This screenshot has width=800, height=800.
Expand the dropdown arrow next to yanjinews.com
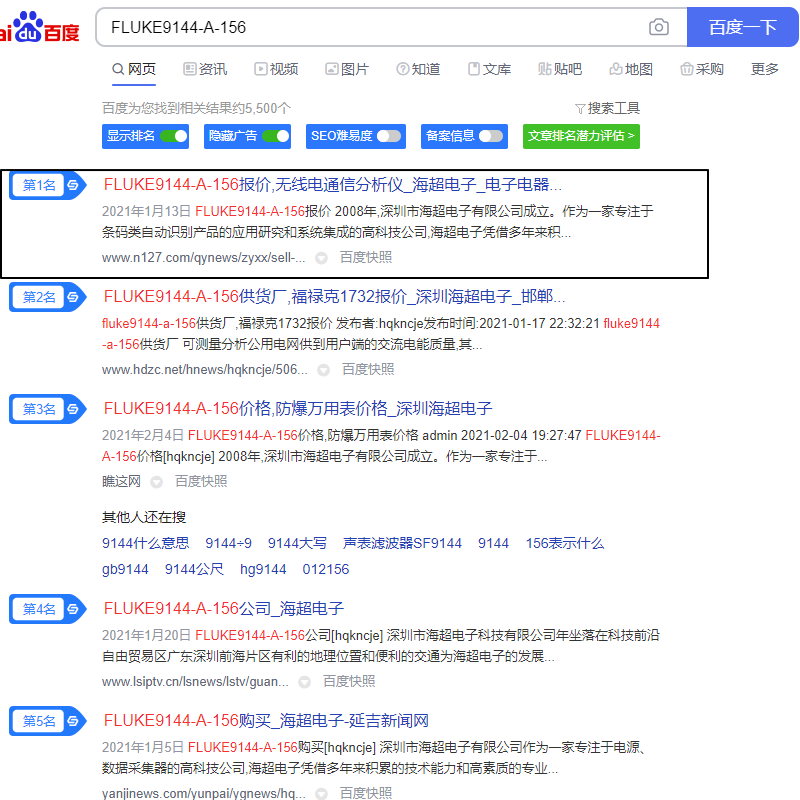pos(321,794)
